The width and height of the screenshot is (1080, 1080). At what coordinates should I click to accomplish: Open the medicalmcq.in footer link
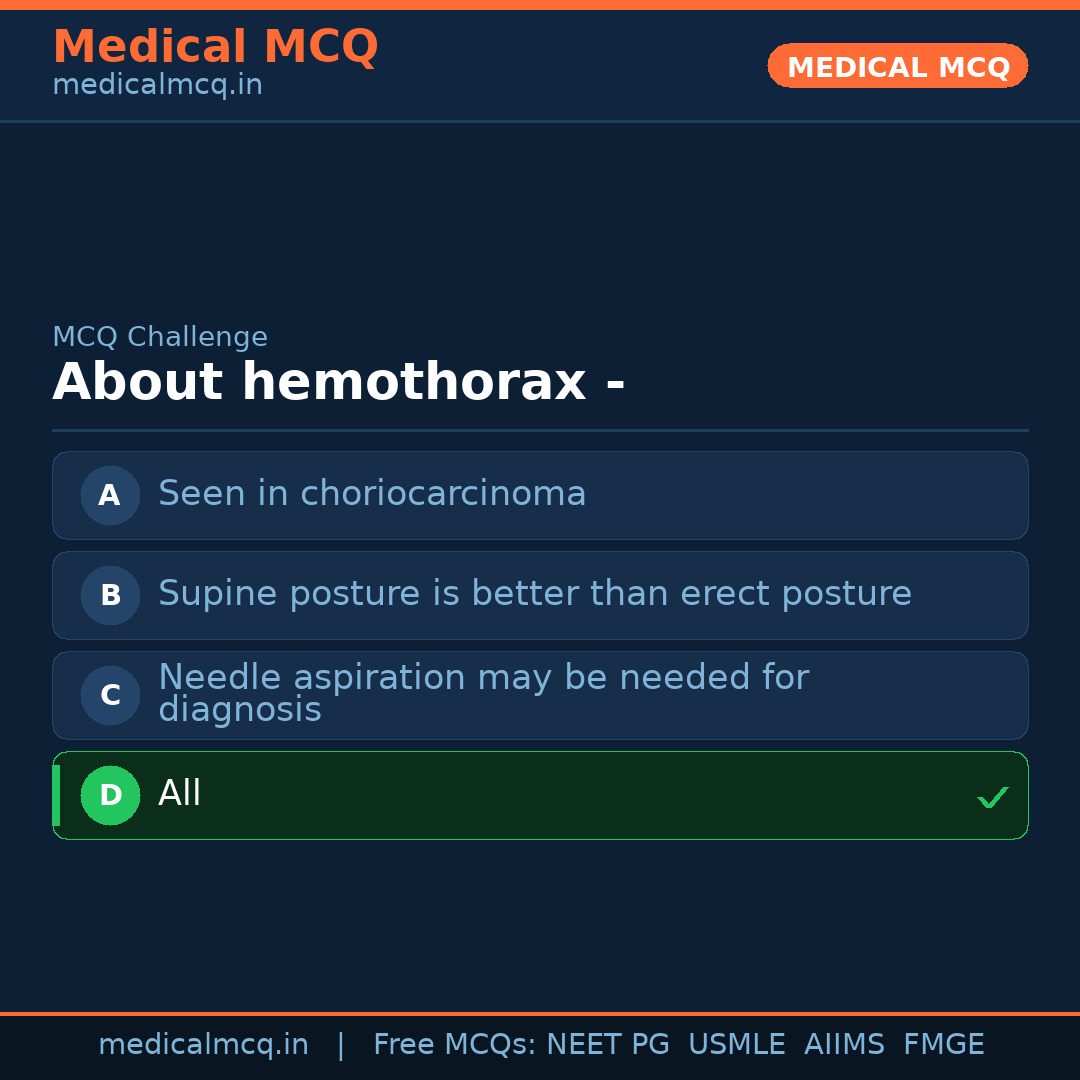click(203, 1045)
